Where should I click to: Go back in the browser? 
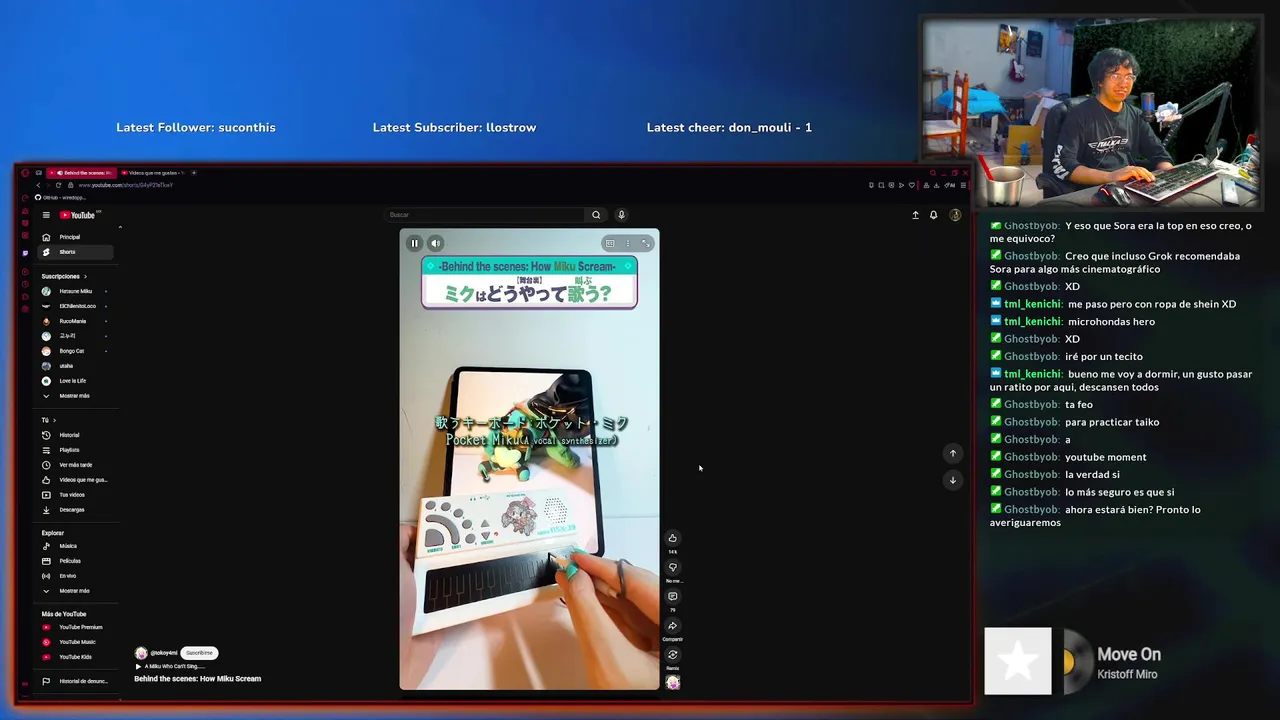click(38, 185)
